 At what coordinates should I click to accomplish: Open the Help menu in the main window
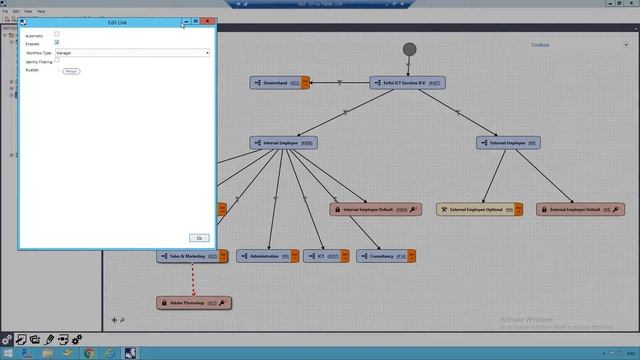(x=41, y=11)
